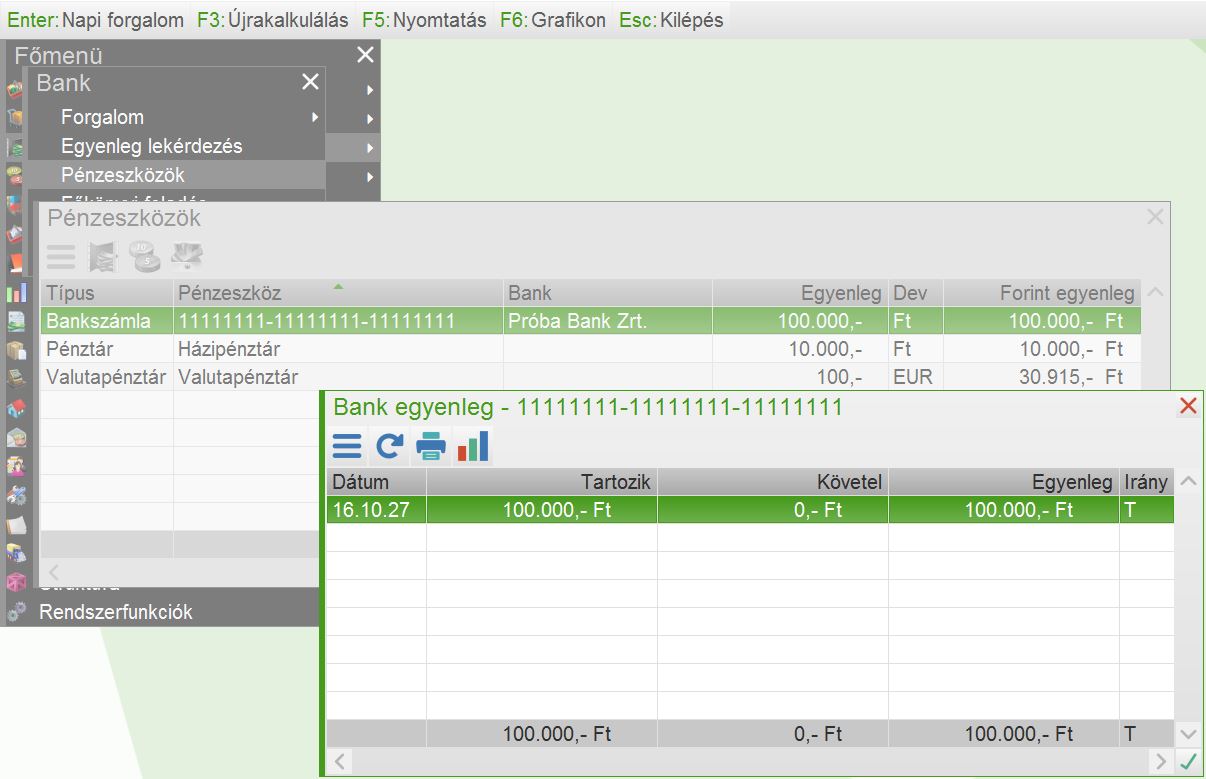Click the coins icon in Pénzeszközök toolbar
The width and height of the screenshot is (1206, 779).
coord(145,257)
